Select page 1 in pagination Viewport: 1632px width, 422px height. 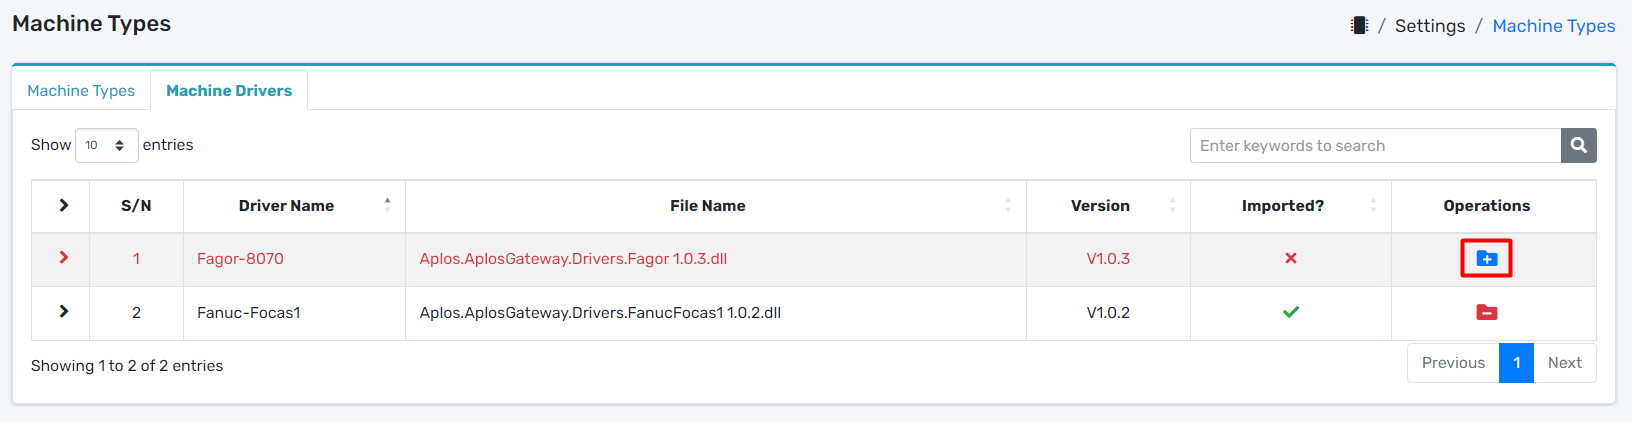pos(1516,363)
